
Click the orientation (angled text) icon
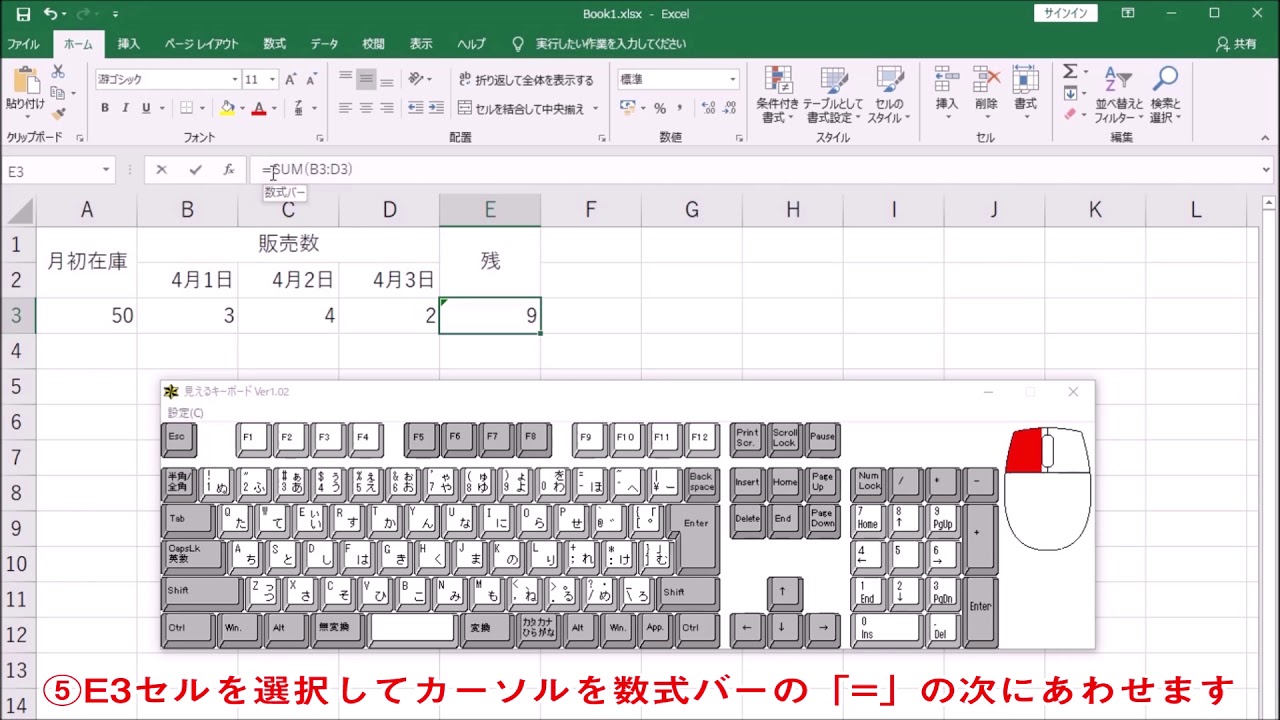tap(414, 78)
